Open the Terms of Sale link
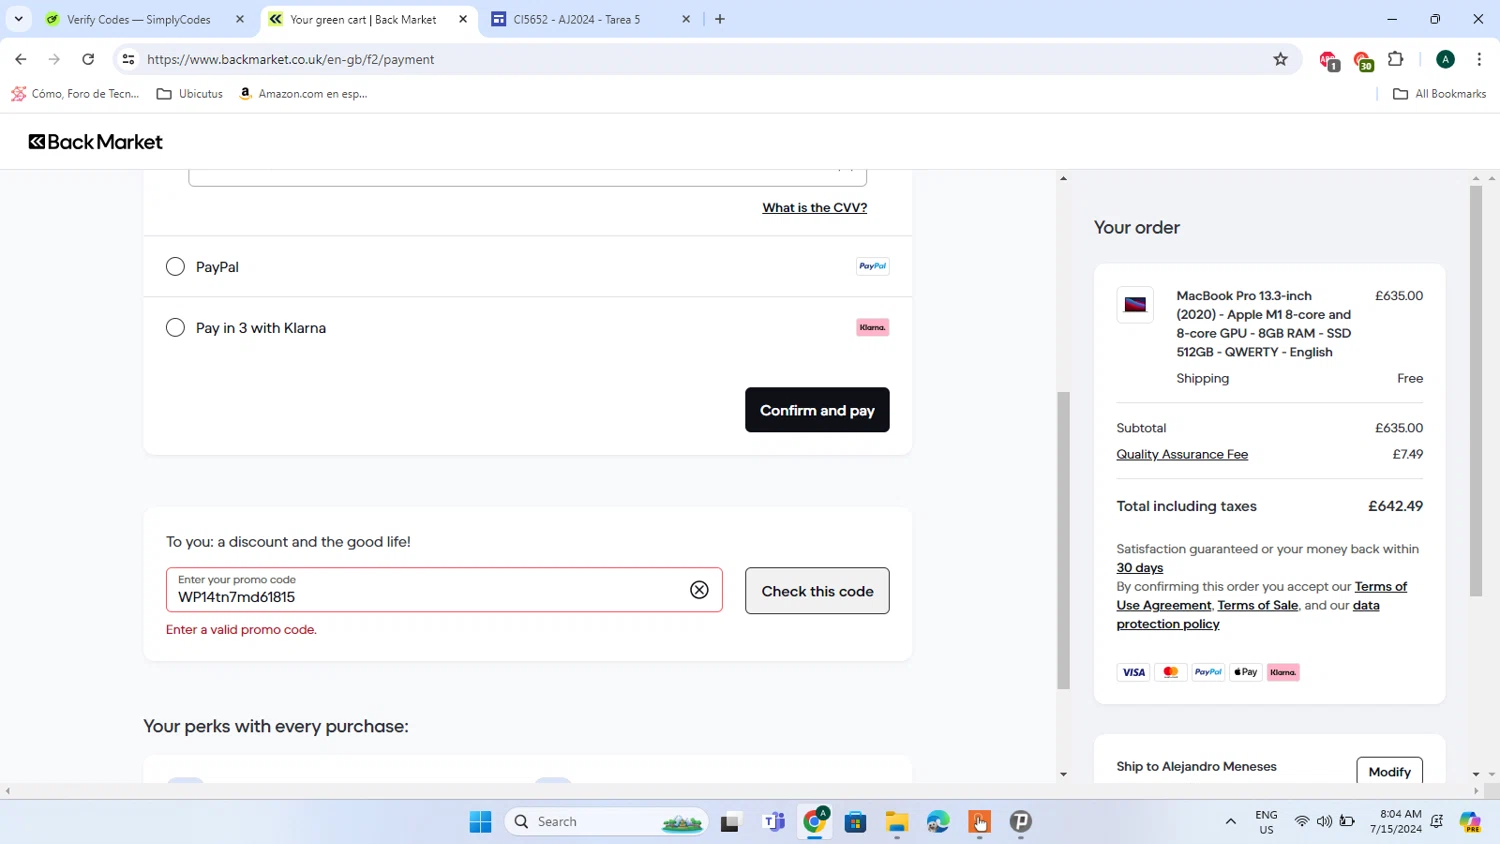Image resolution: width=1500 pixels, height=844 pixels. click(x=1257, y=605)
